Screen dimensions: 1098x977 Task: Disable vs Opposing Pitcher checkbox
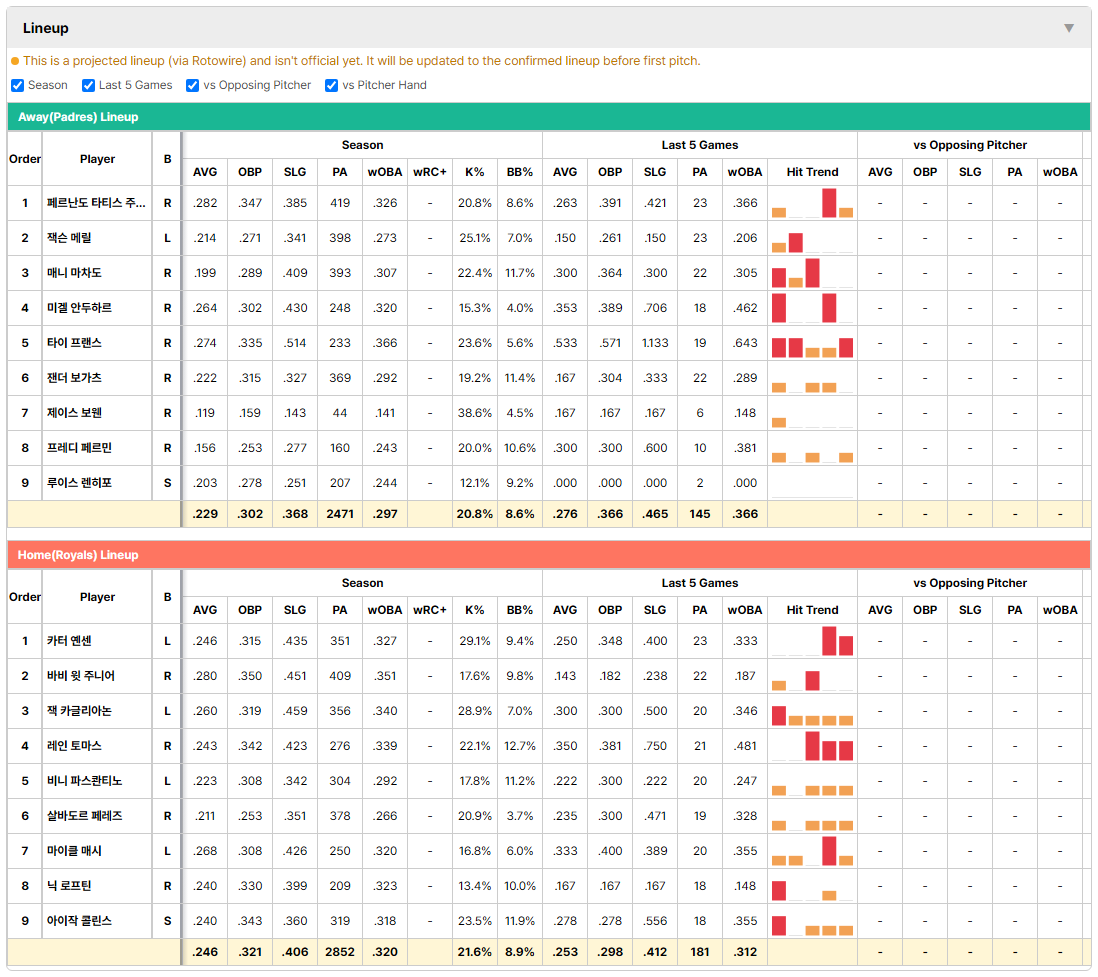(192, 85)
